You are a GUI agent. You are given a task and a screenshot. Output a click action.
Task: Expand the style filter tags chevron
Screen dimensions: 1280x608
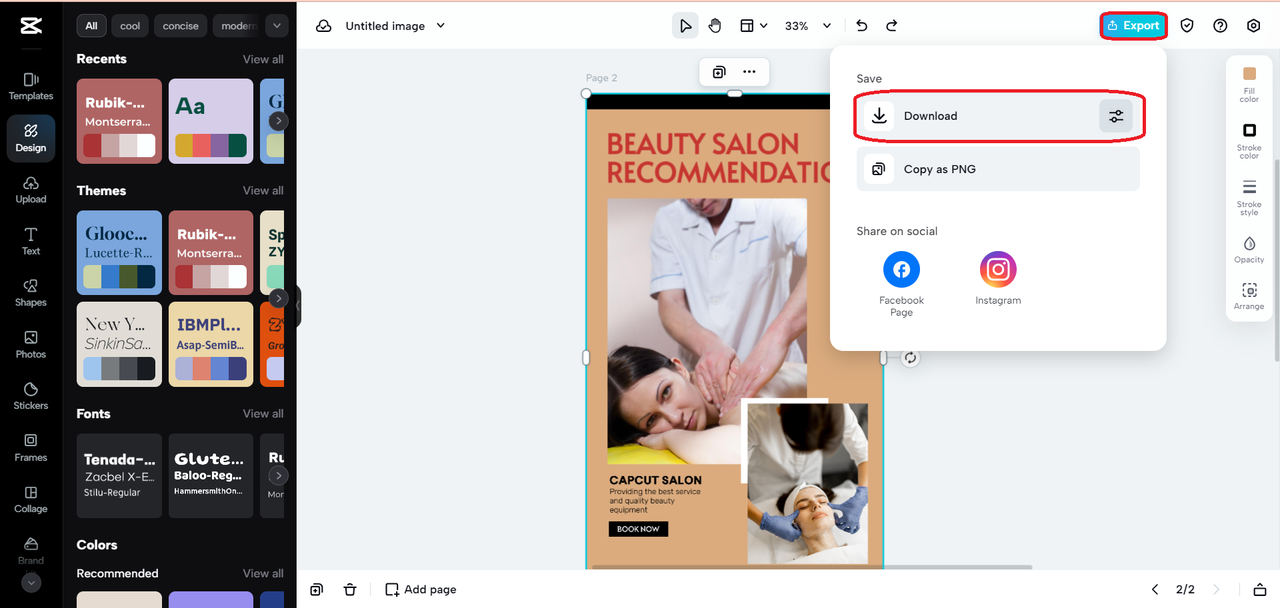pyautogui.click(x=276, y=26)
